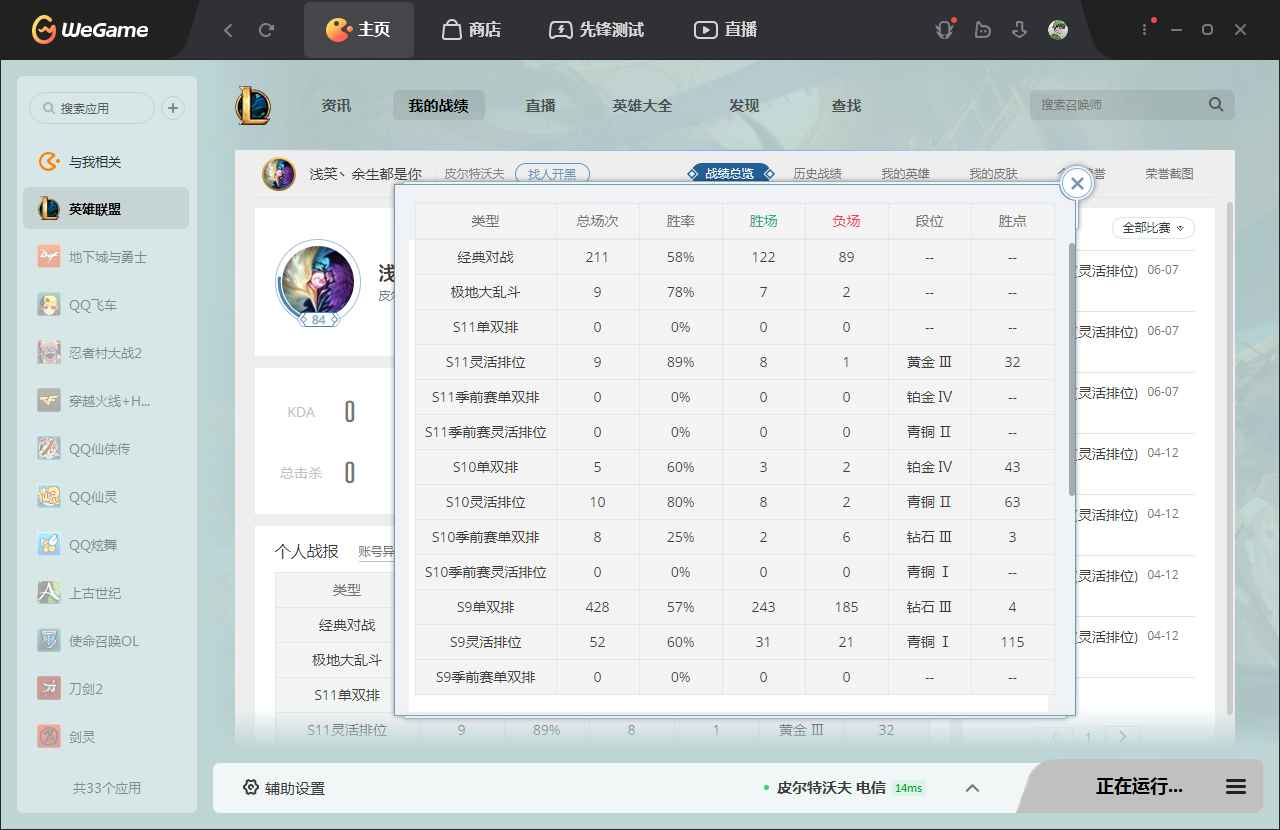Click the WeGame logo

pos(90,30)
